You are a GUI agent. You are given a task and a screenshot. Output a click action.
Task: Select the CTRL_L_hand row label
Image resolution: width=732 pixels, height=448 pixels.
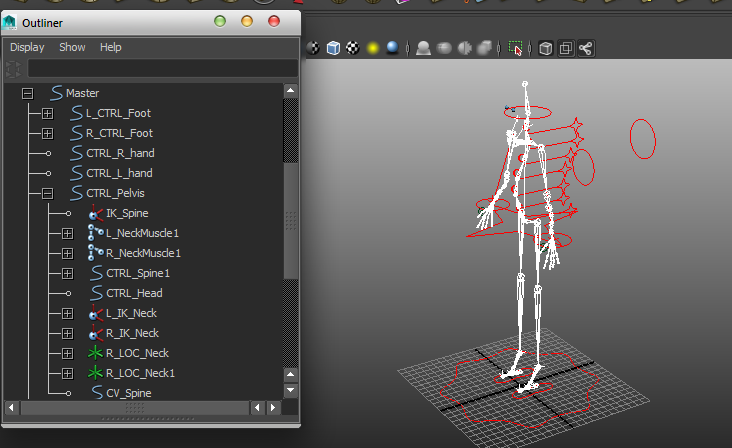[x=119, y=174]
